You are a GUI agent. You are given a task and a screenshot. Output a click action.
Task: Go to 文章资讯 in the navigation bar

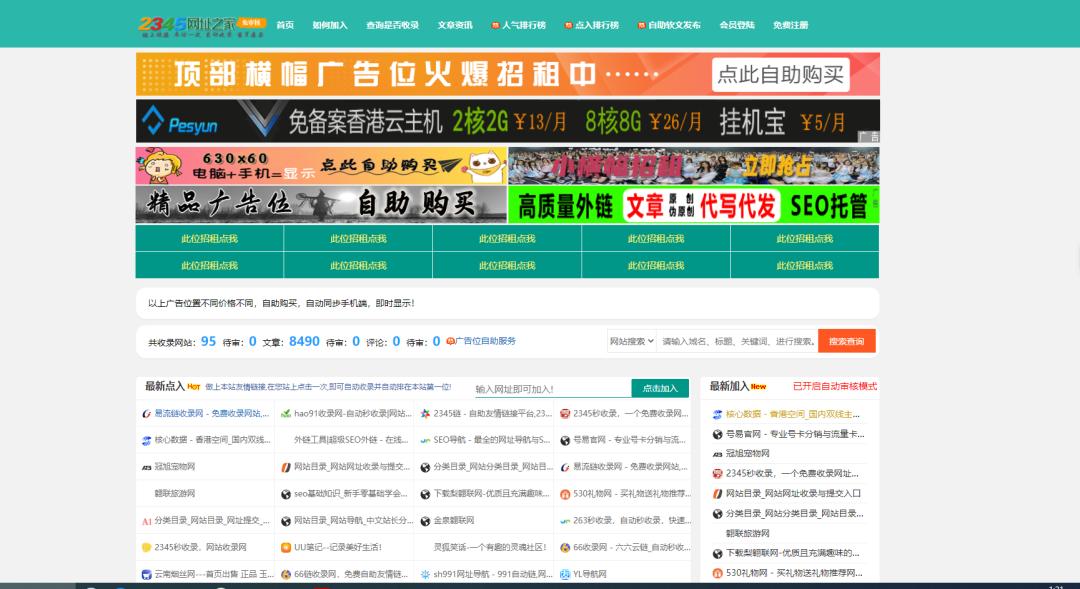(455, 25)
